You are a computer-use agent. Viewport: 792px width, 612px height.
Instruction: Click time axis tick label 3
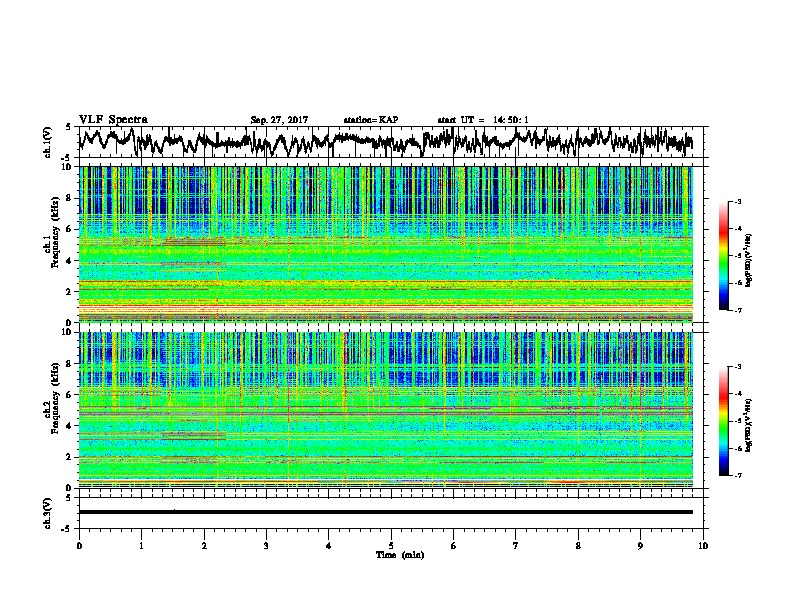(266, 545)
